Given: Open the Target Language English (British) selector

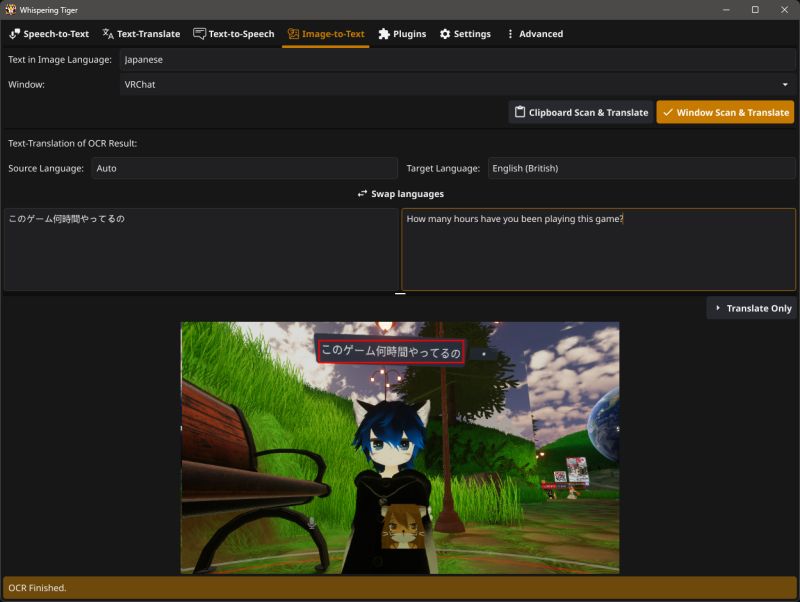Looking at the screenshot, I should [641, 168].
